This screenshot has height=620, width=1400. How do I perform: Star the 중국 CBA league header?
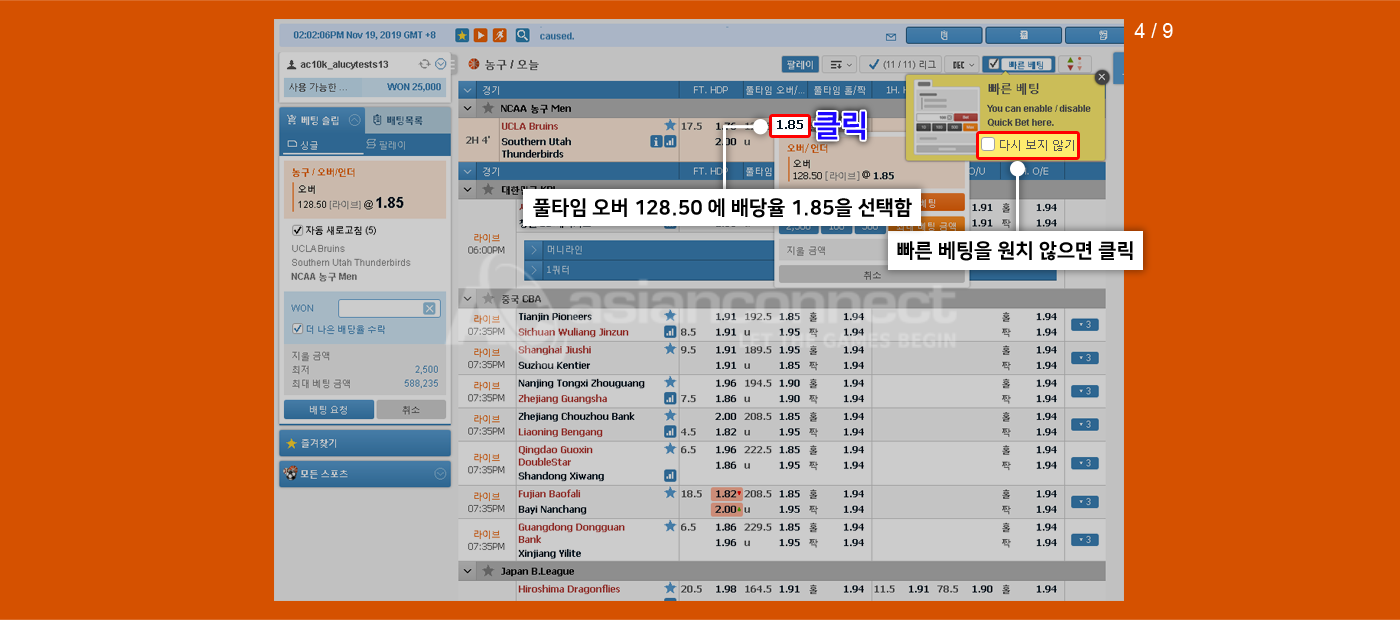tap(488, 298)
